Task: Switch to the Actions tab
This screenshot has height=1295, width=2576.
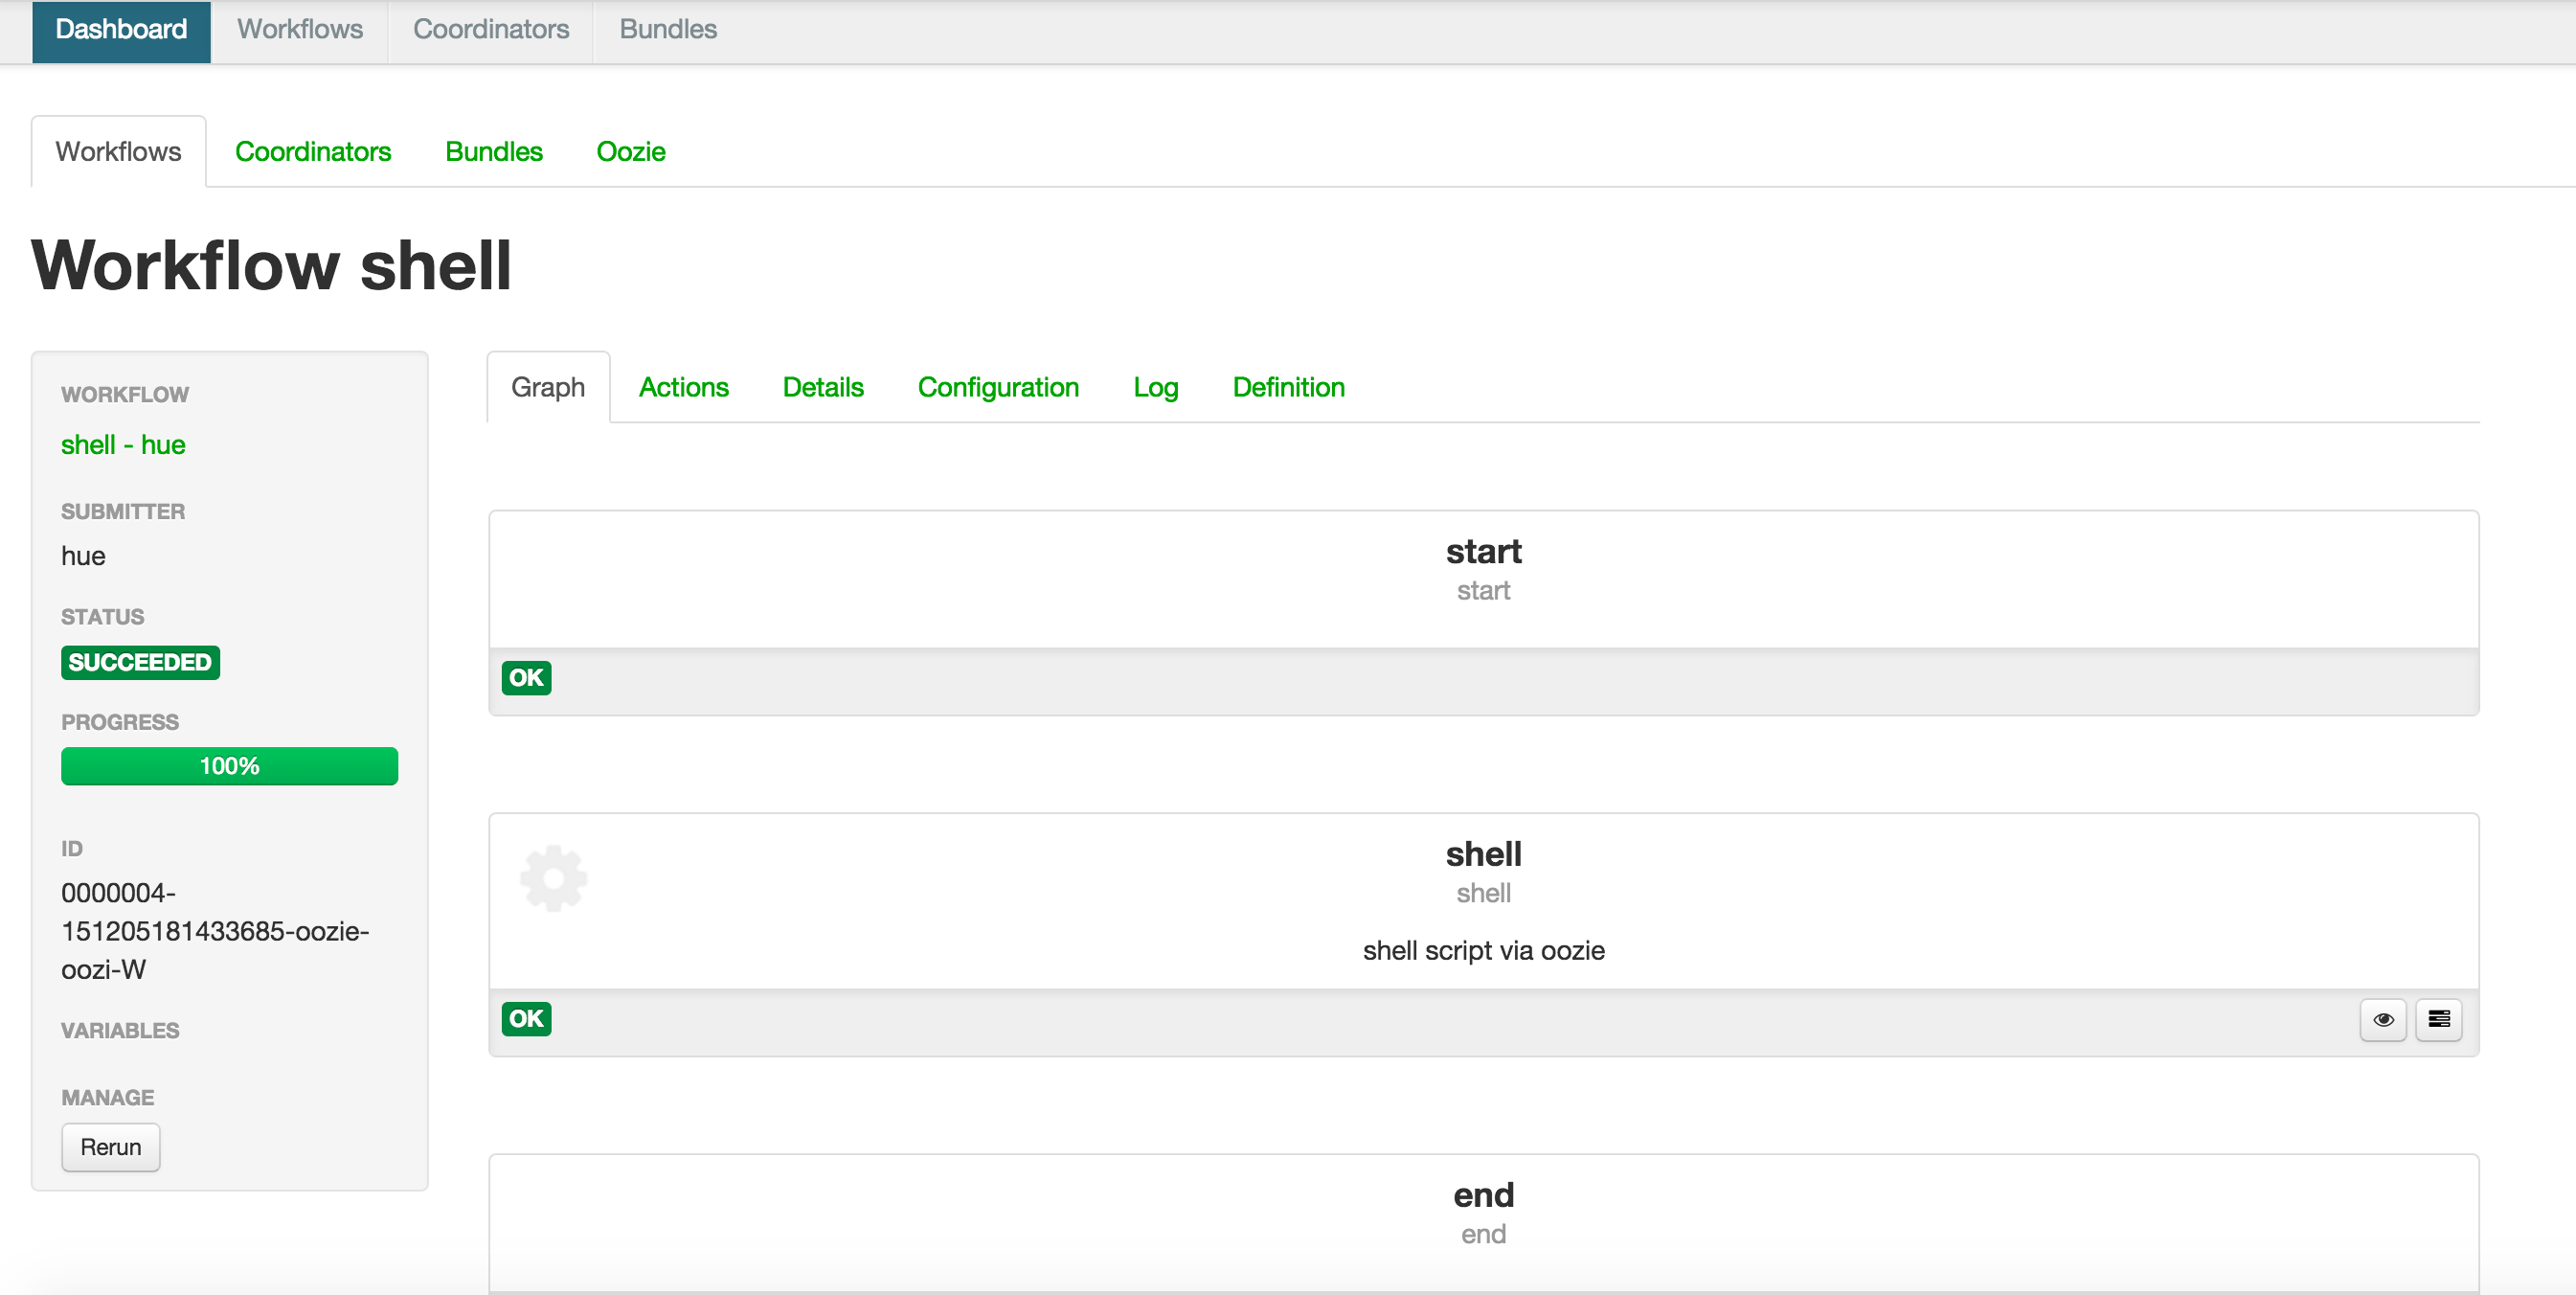Action: coord(683,387)
